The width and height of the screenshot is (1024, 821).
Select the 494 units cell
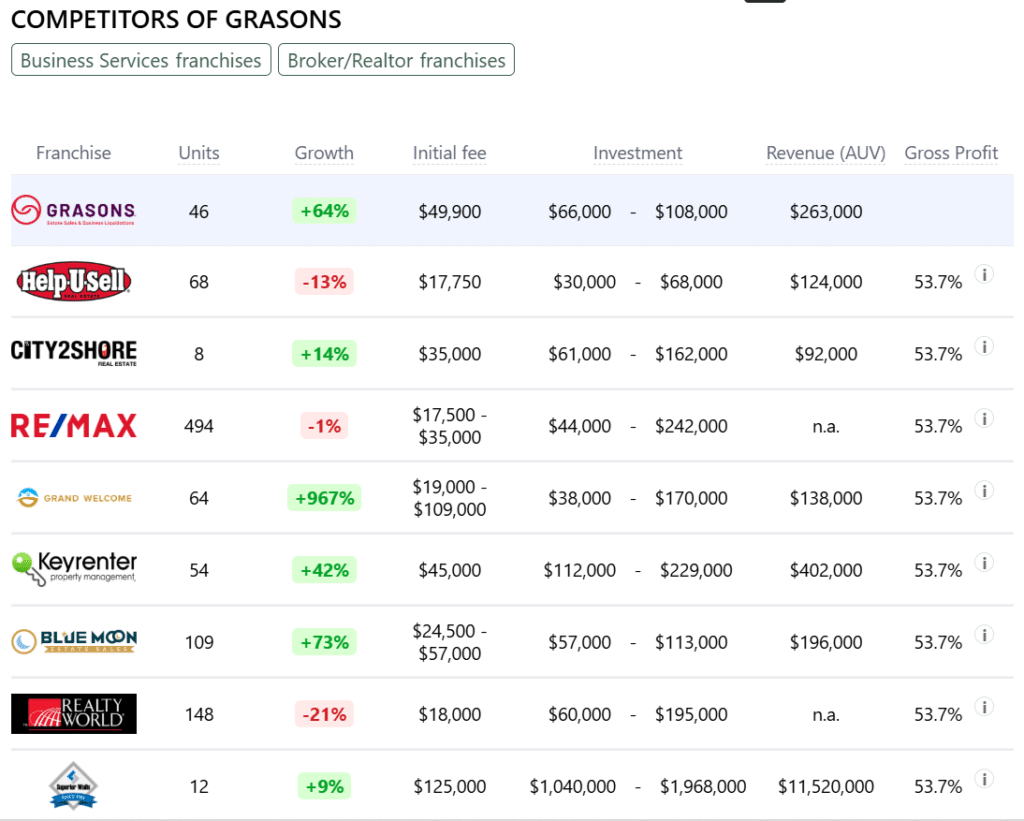point(199,427)
